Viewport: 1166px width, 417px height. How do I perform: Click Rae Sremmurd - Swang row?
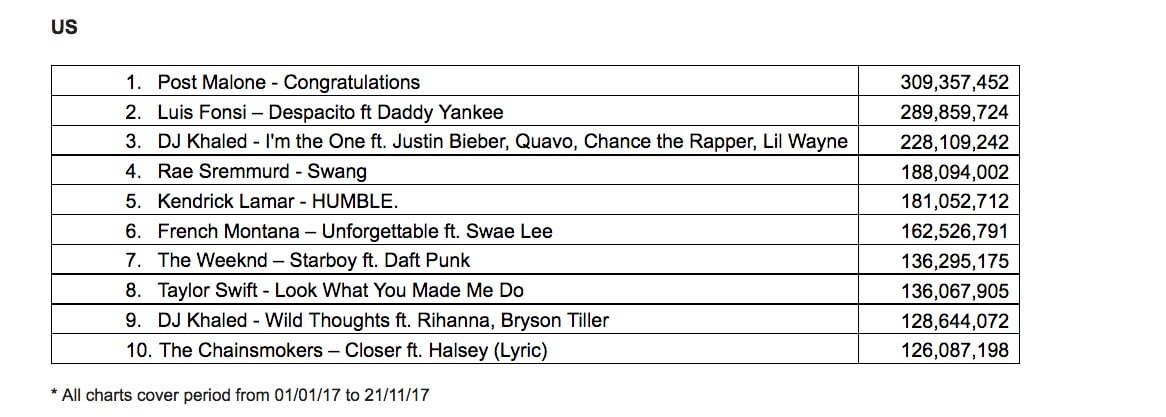click(x=262, y=172)
